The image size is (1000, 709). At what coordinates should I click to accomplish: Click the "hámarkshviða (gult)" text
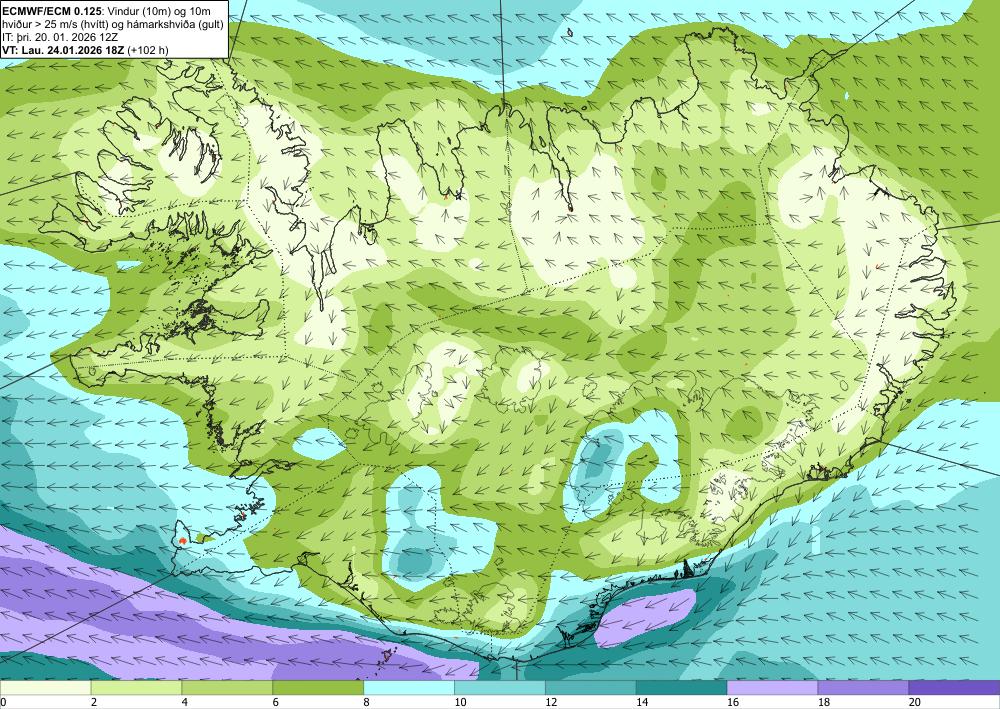click(175, 25)
